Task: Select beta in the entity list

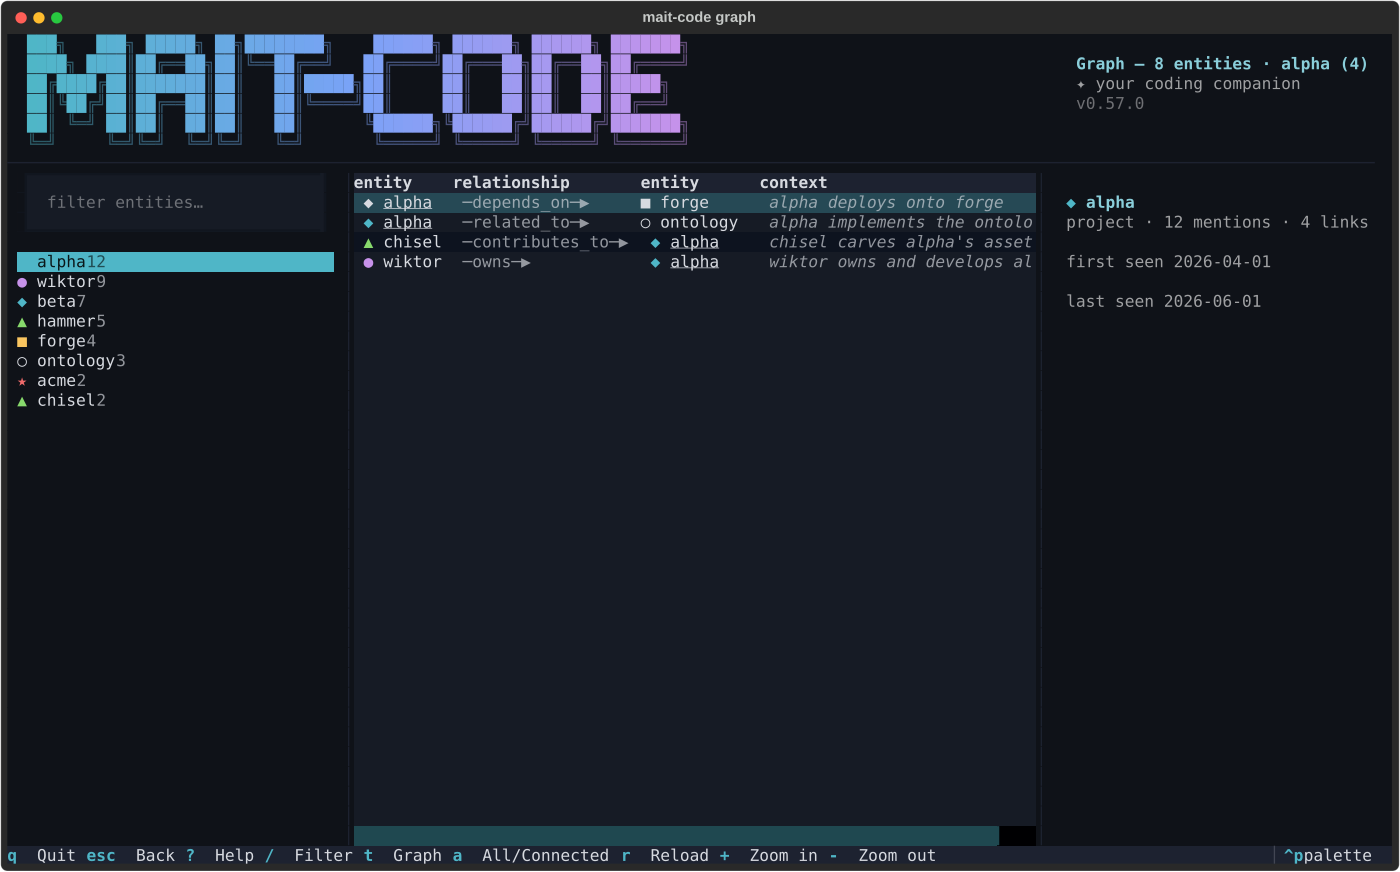Action: tap(175, 302)
